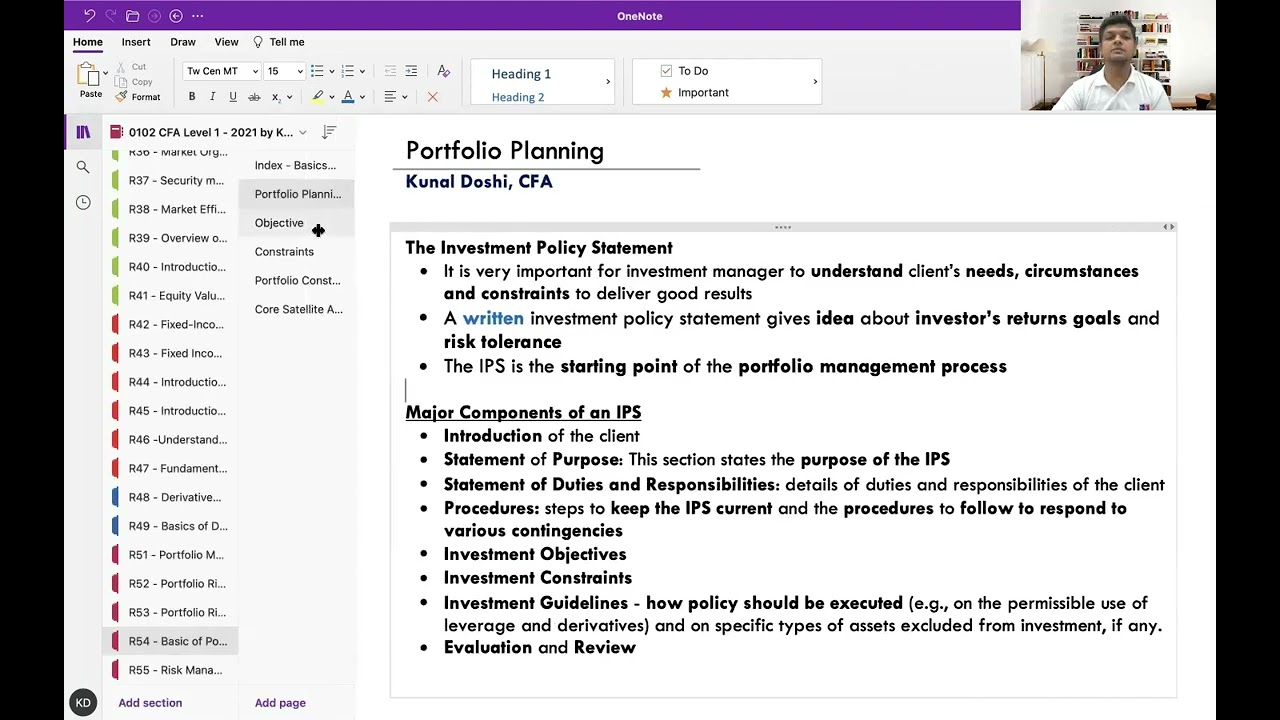This screenshot has height=720, width=1280.
Task: Toggle strikethrough formatting
Action: [254, 97]
